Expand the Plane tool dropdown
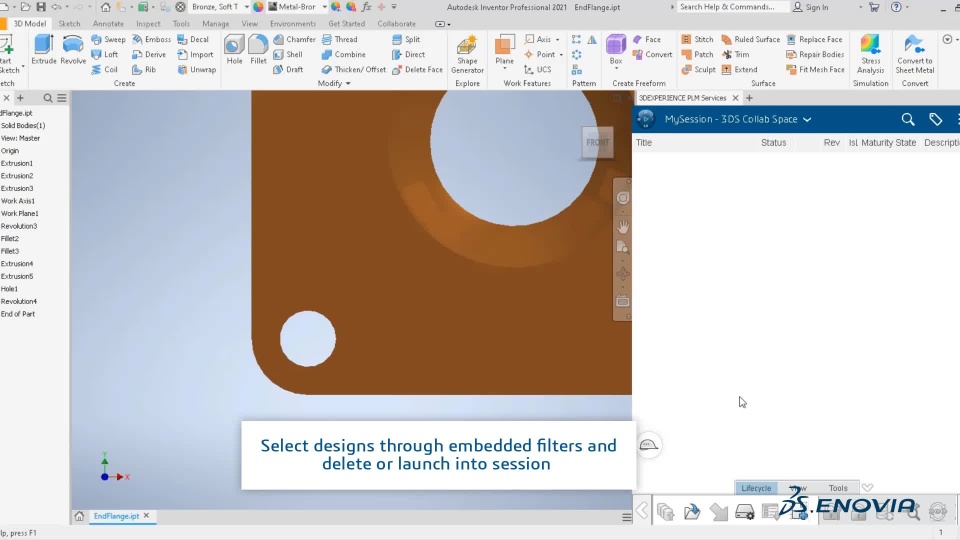 click(x=504, y=69)
